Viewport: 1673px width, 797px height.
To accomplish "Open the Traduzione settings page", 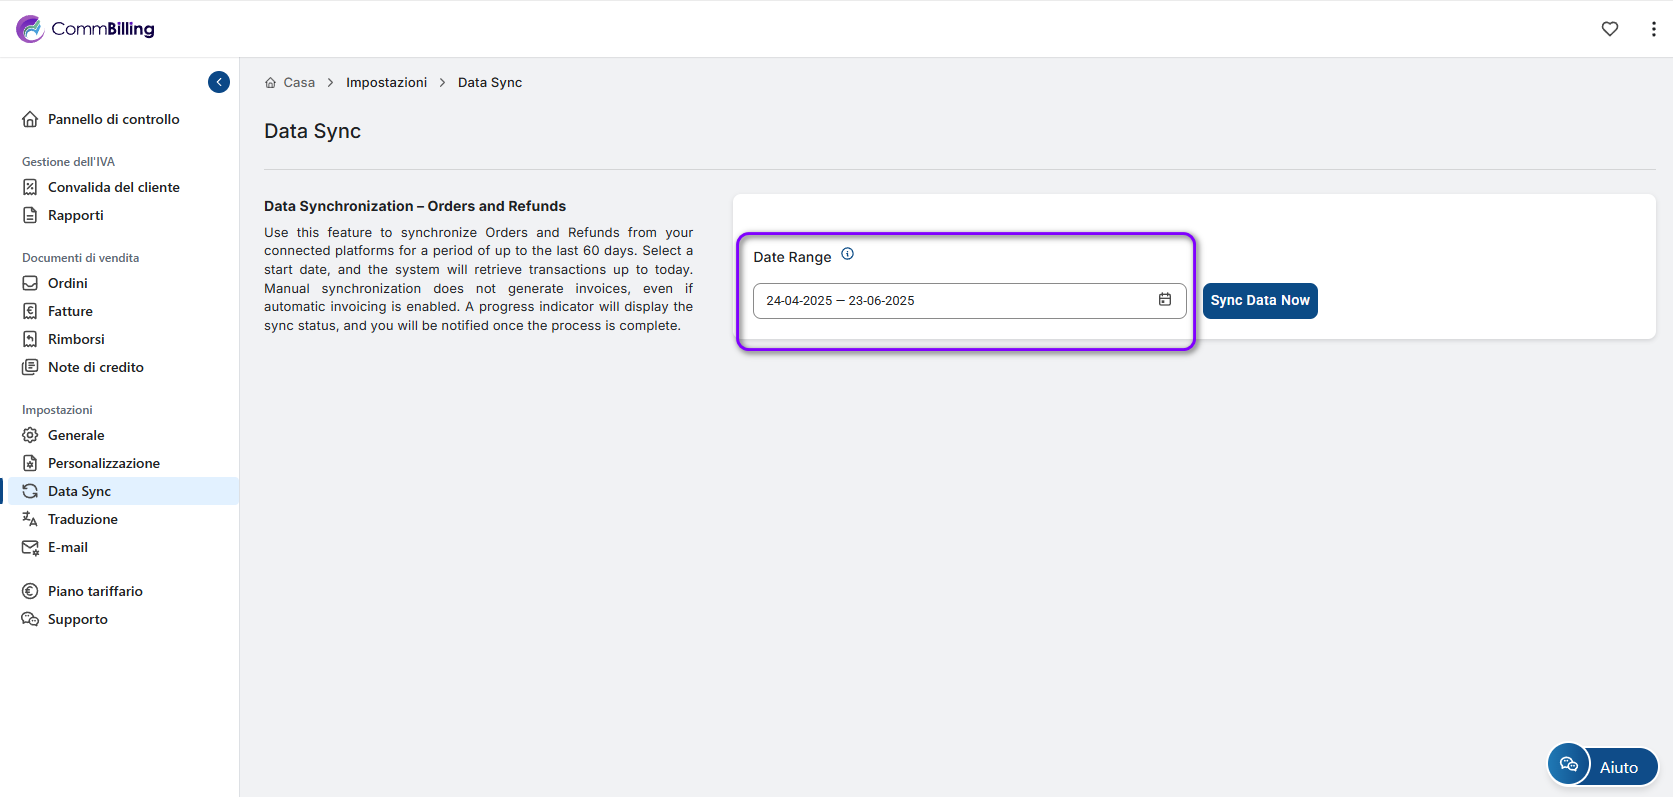I will [82, 519].
